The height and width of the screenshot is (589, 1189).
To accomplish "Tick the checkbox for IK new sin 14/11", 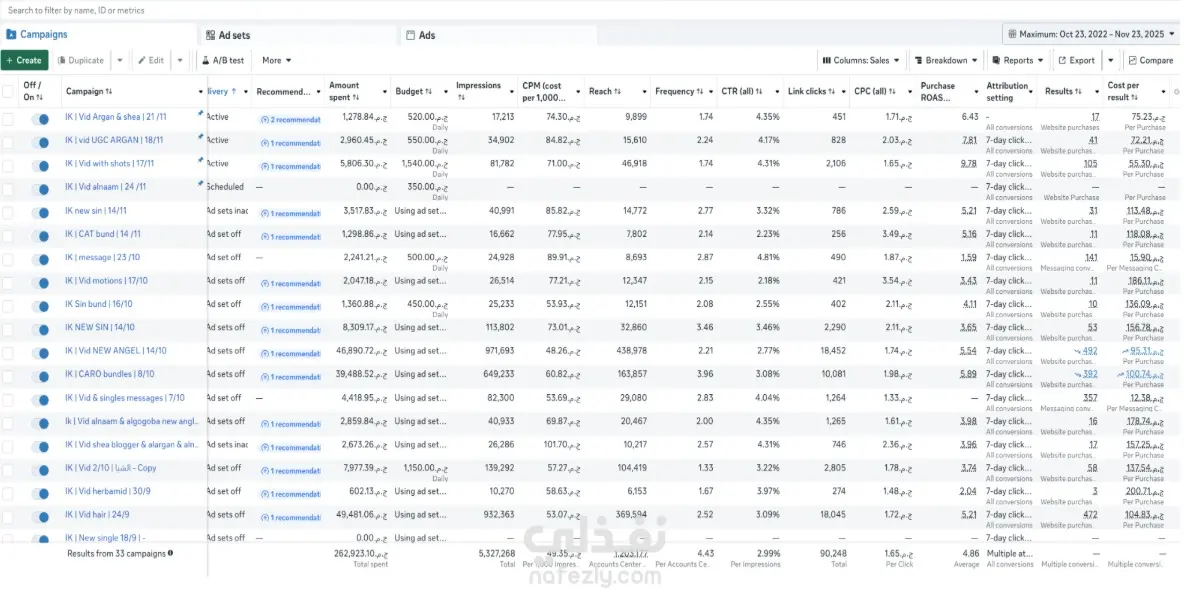I will 8,213.
